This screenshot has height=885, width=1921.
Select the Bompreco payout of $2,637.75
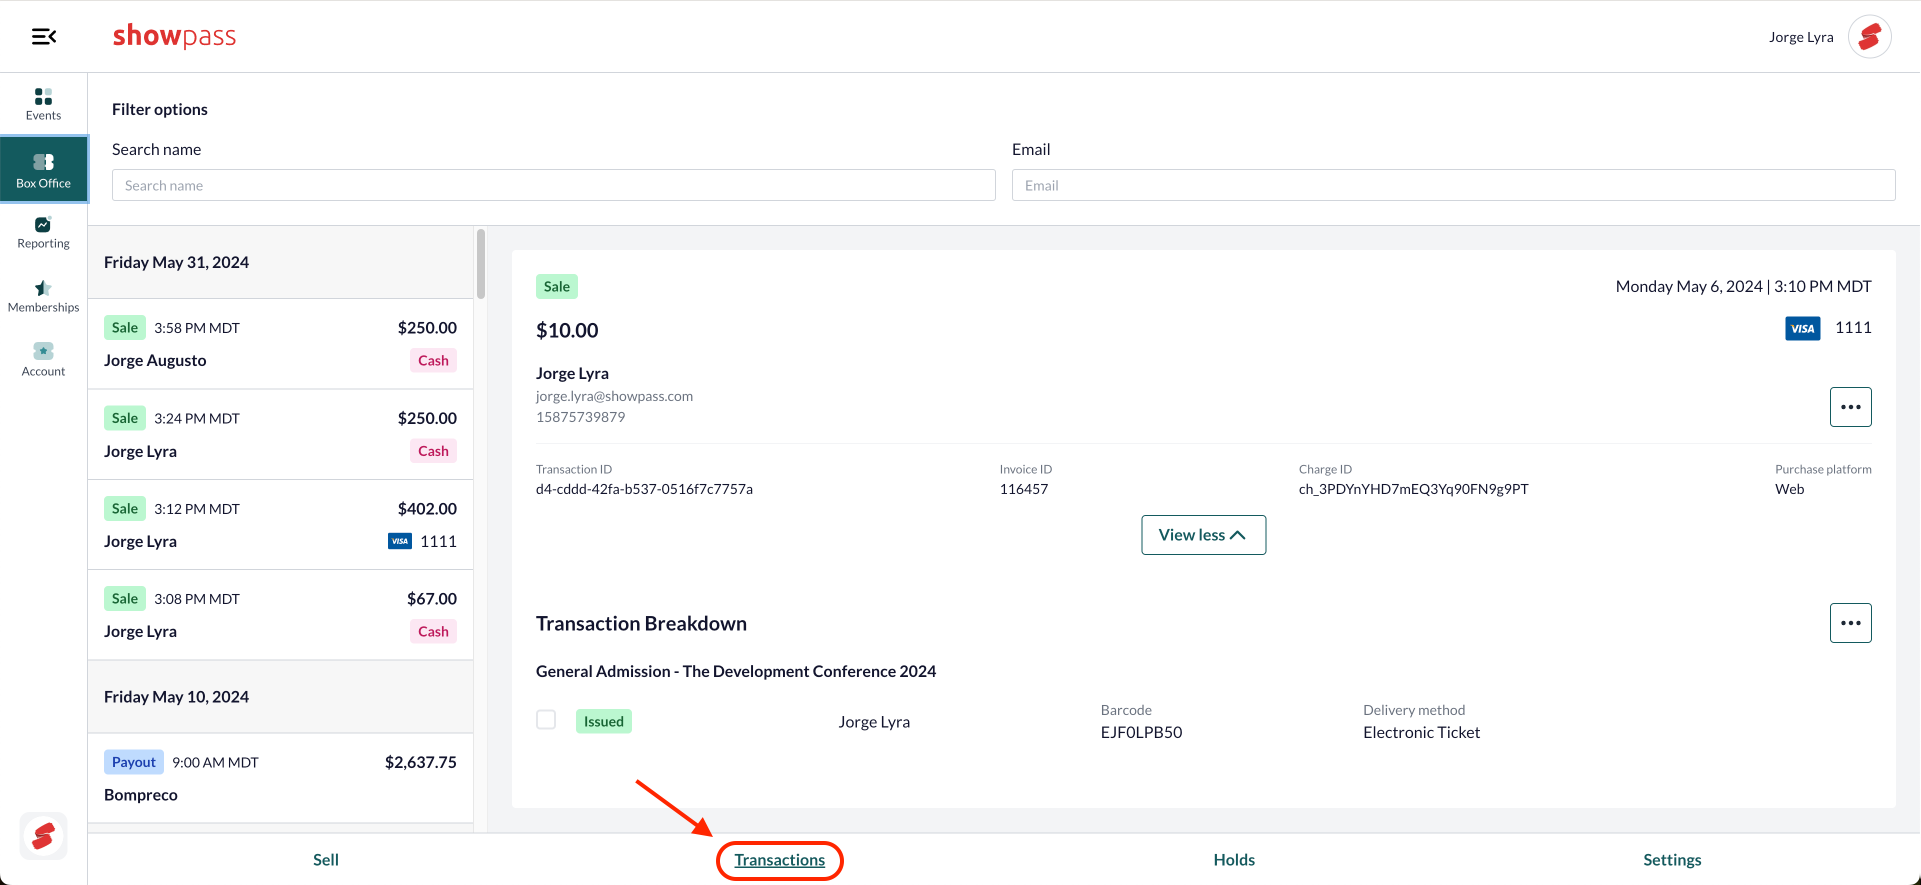[x=280, y=778]
